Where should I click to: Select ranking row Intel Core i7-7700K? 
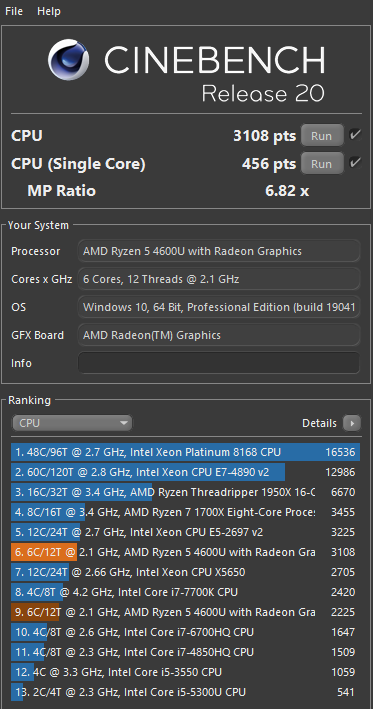tap(185, 592)
